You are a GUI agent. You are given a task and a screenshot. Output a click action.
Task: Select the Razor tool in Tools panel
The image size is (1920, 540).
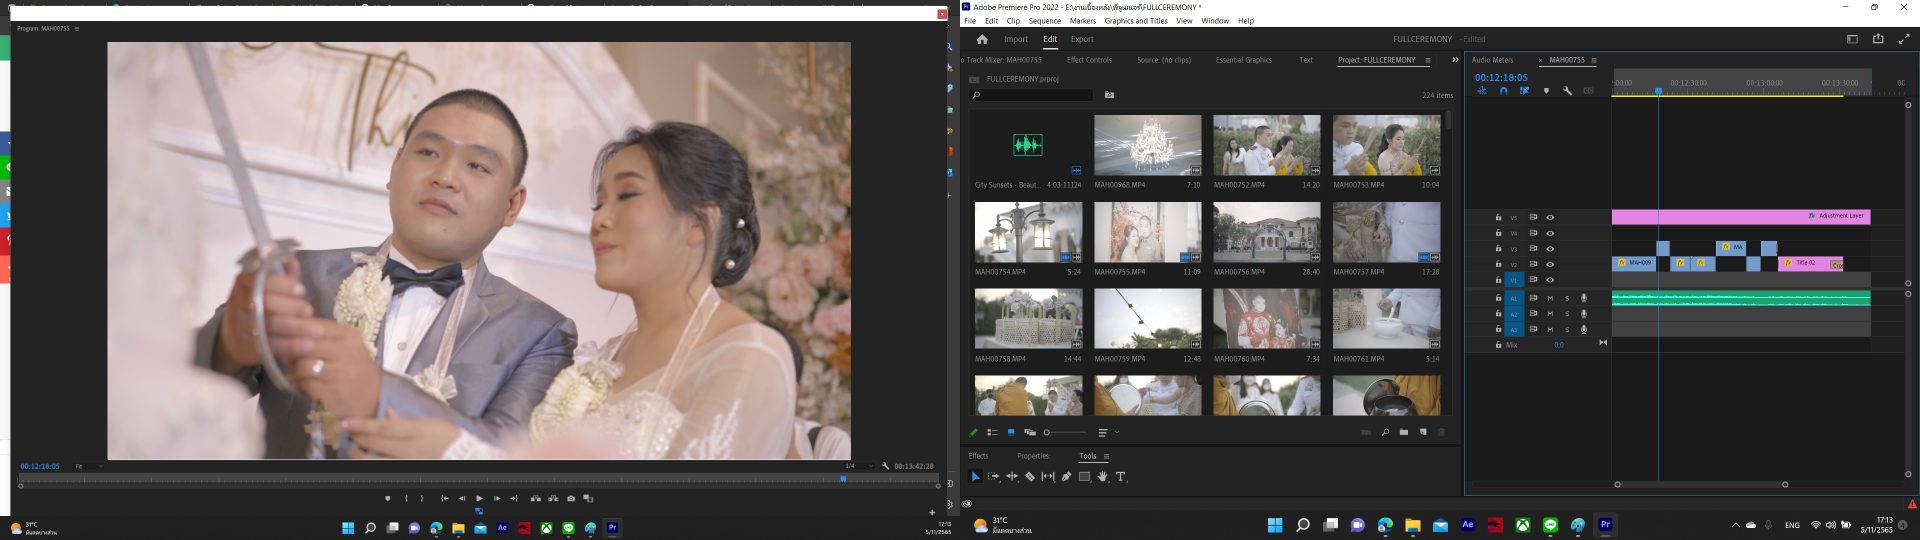click(1029, 477)
